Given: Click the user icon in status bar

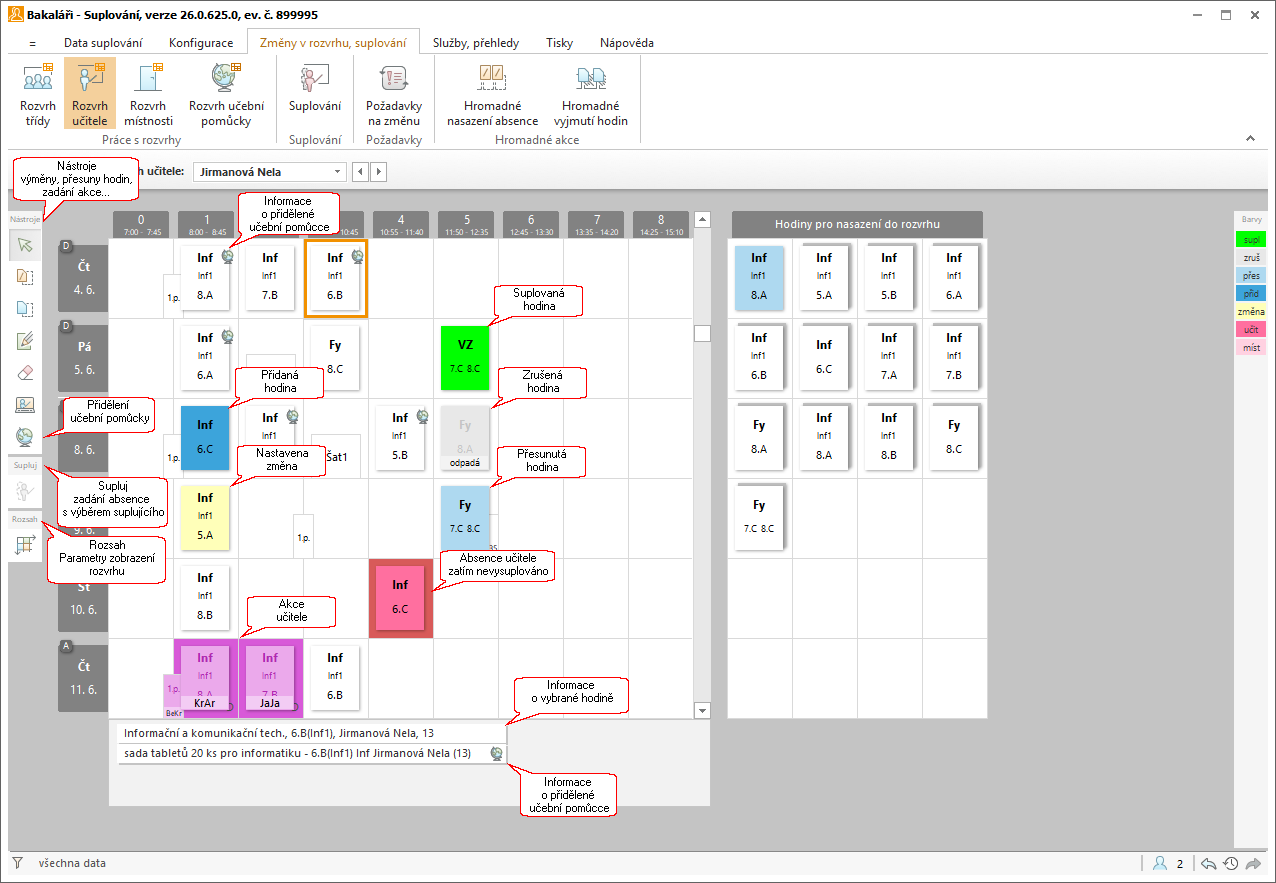Looking at the screenshot, I should (1160, 863).
